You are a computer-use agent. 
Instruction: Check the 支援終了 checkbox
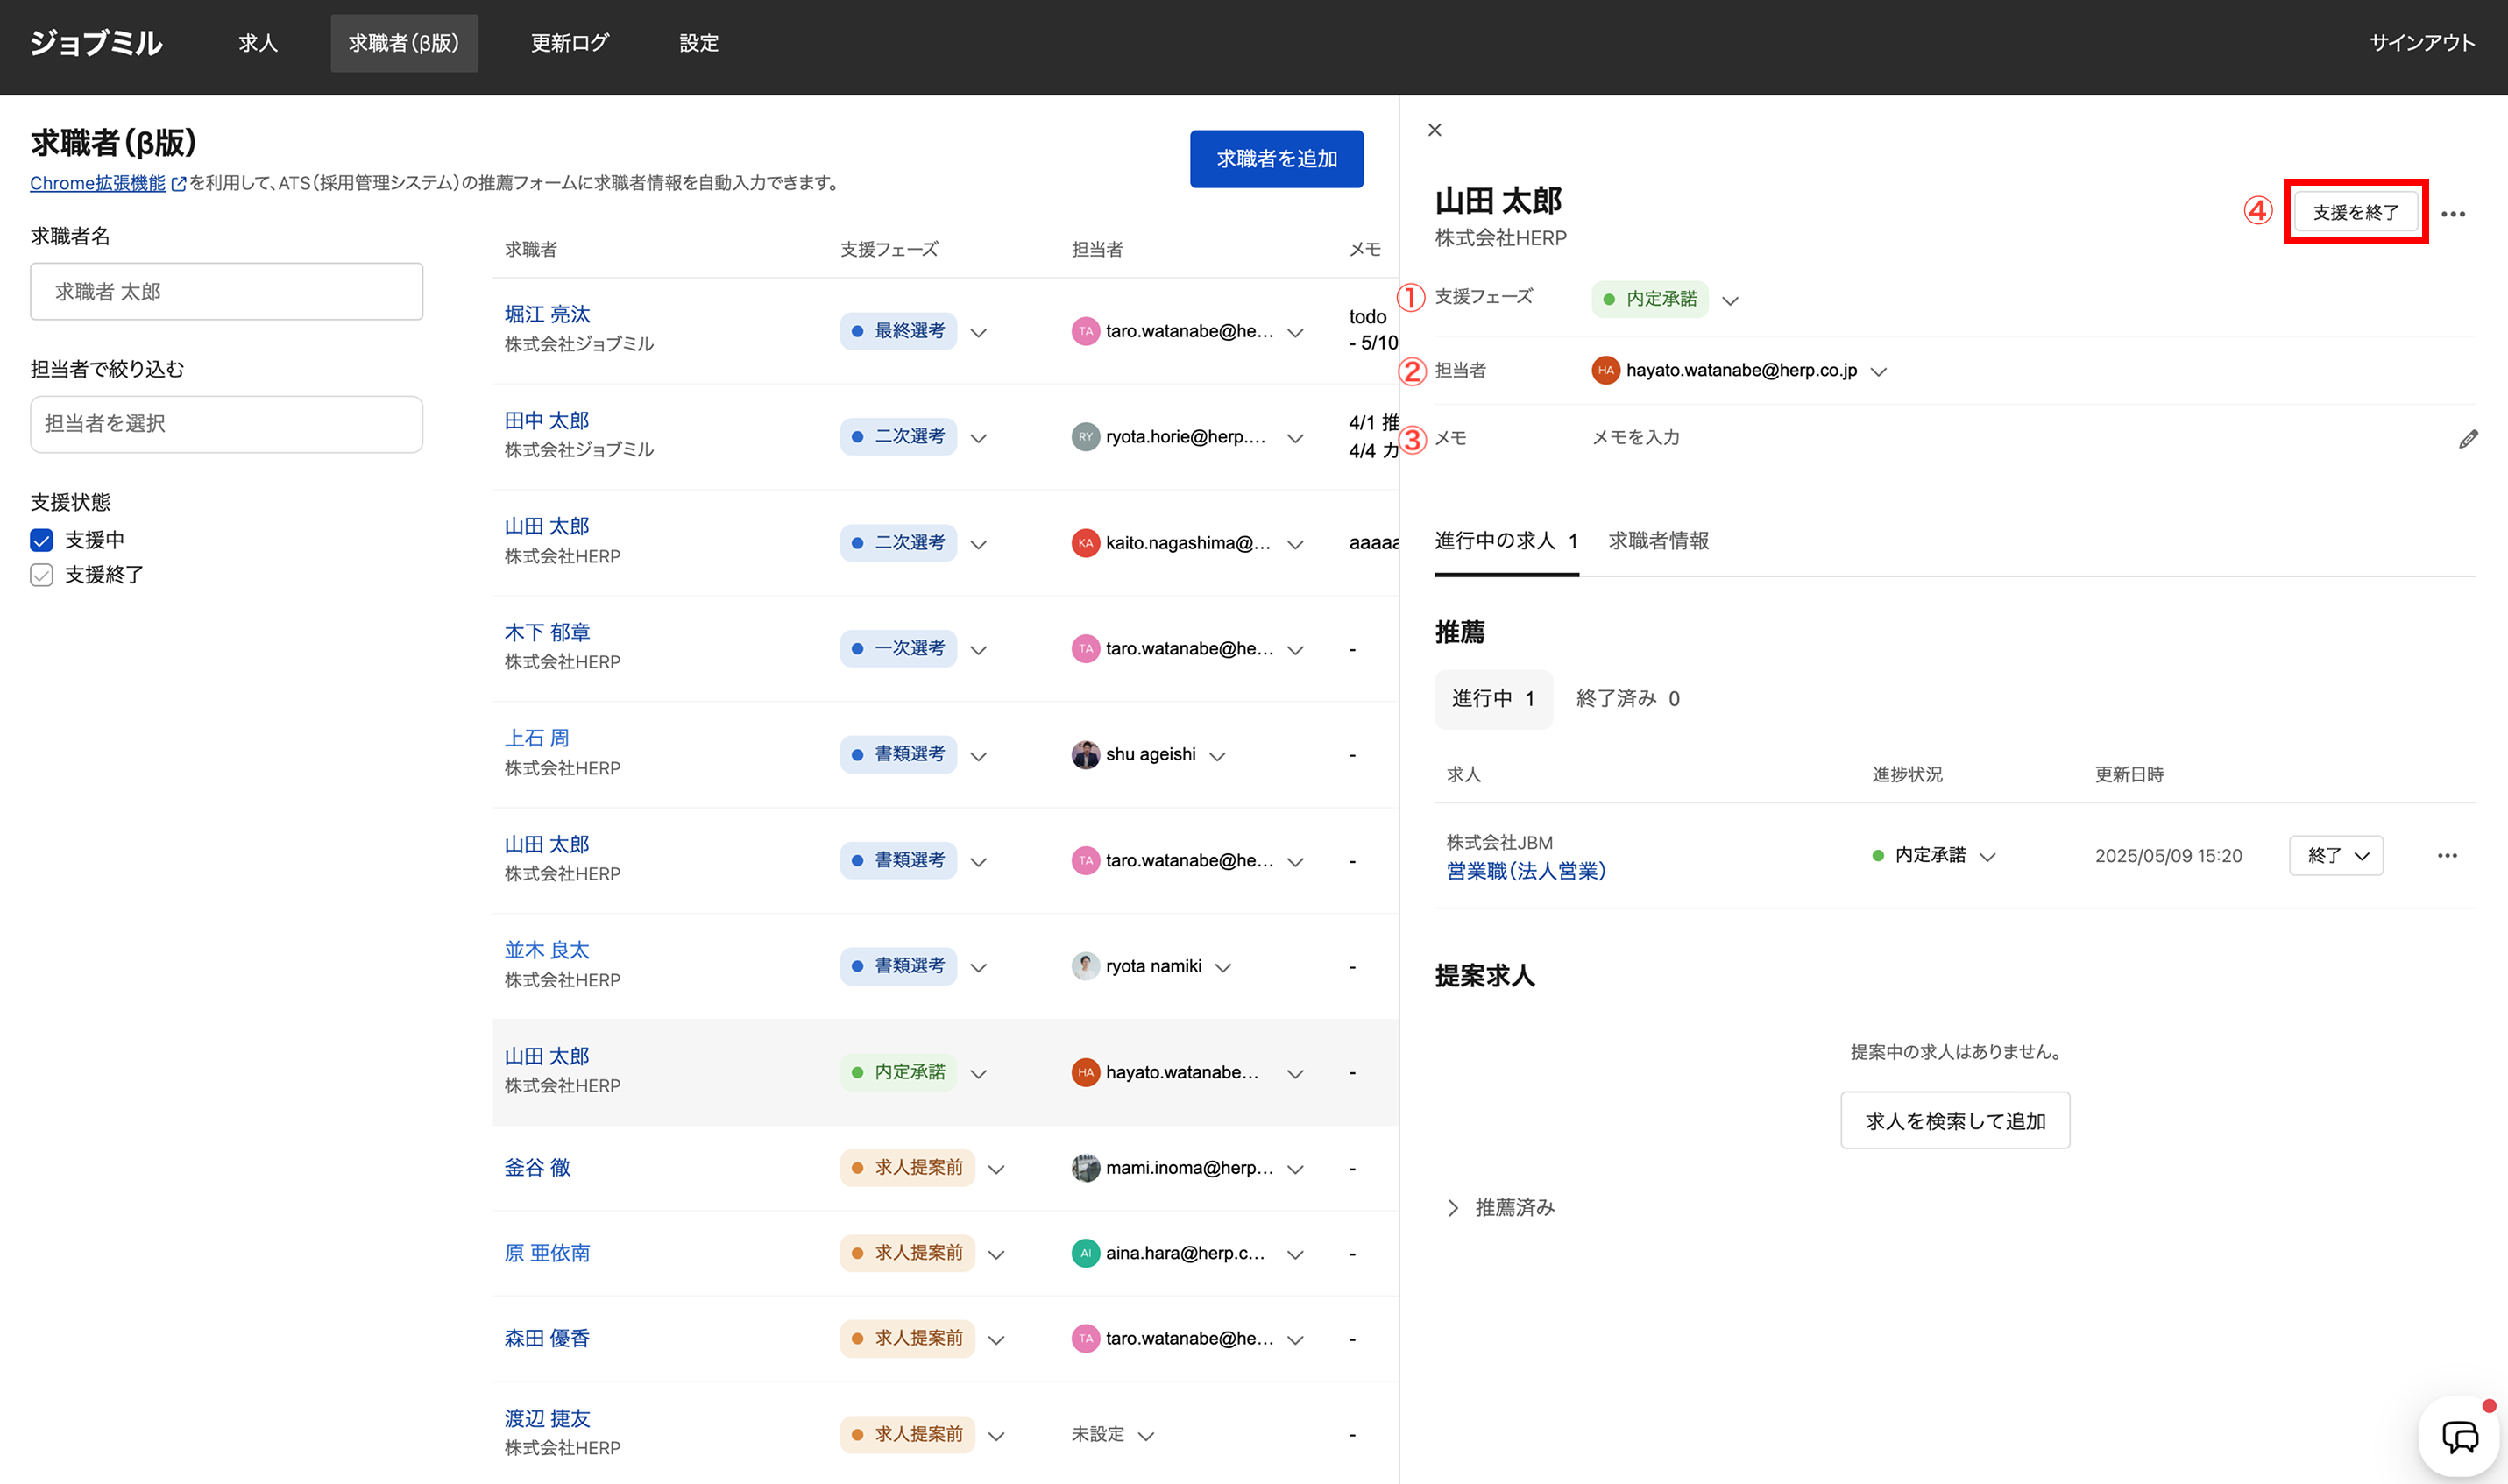[41, 575]
